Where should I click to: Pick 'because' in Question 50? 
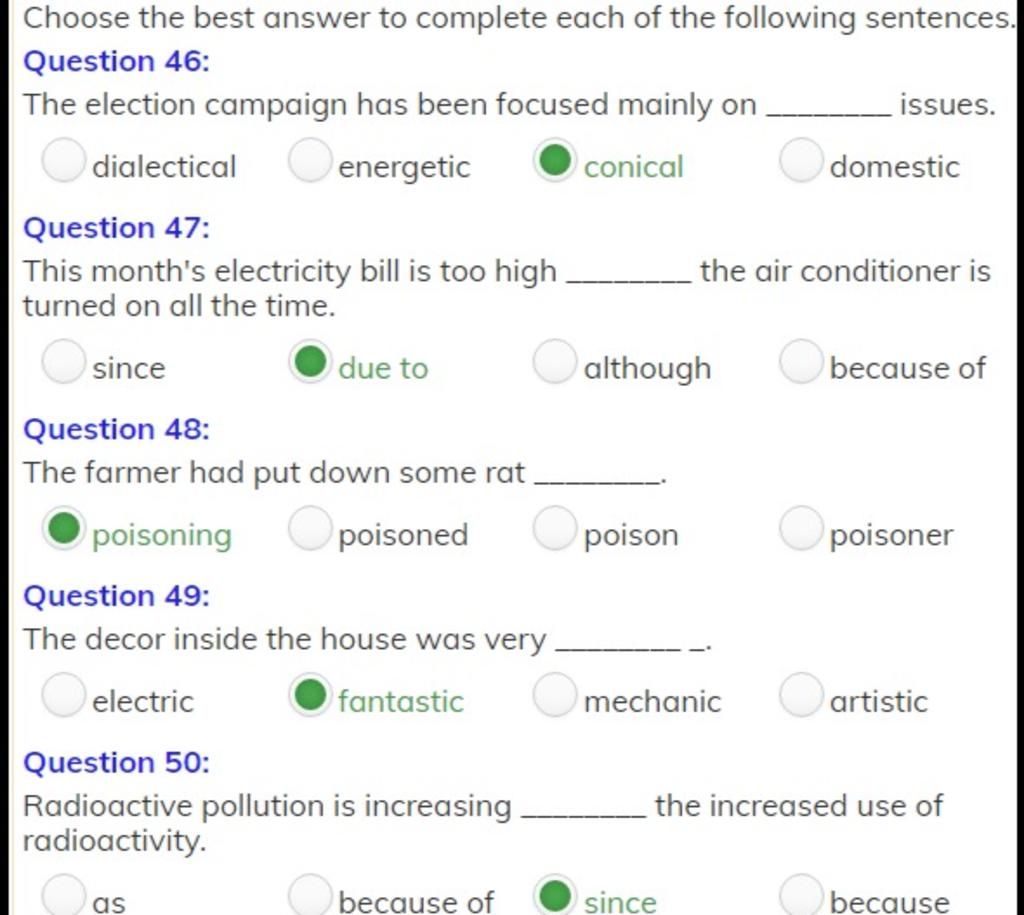(x=801, y=895)
